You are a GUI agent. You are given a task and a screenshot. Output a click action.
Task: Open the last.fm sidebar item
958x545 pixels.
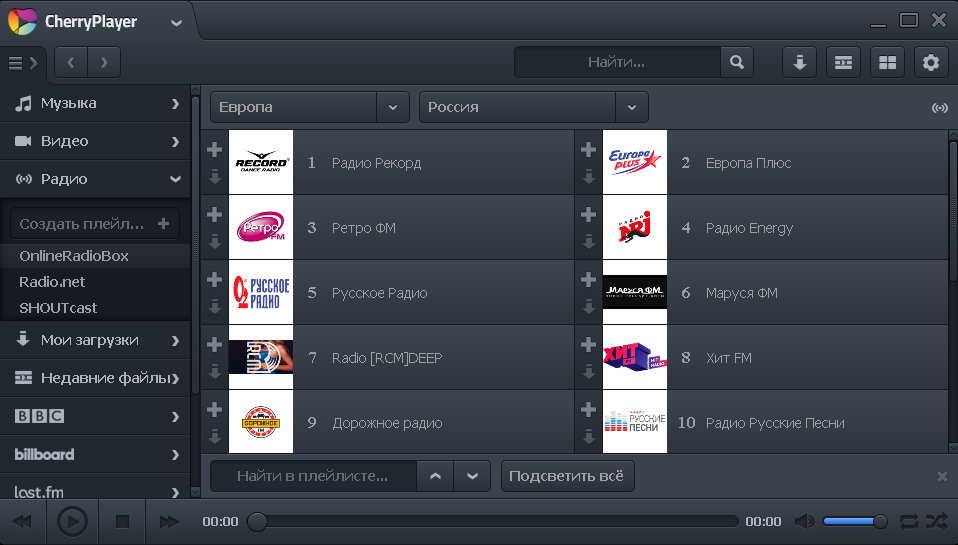pos(95,488)
